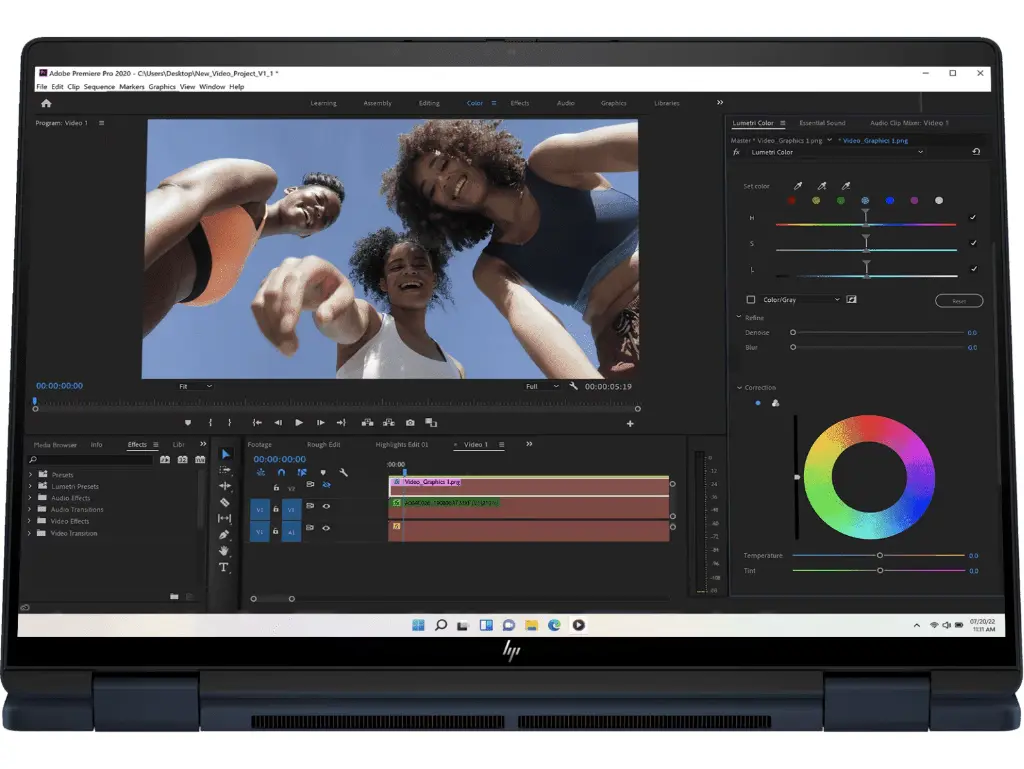This screenshot has height=769, width=1024.
Task: Invert the mask next to Color/Gray
Action: [x=852, y=299]
